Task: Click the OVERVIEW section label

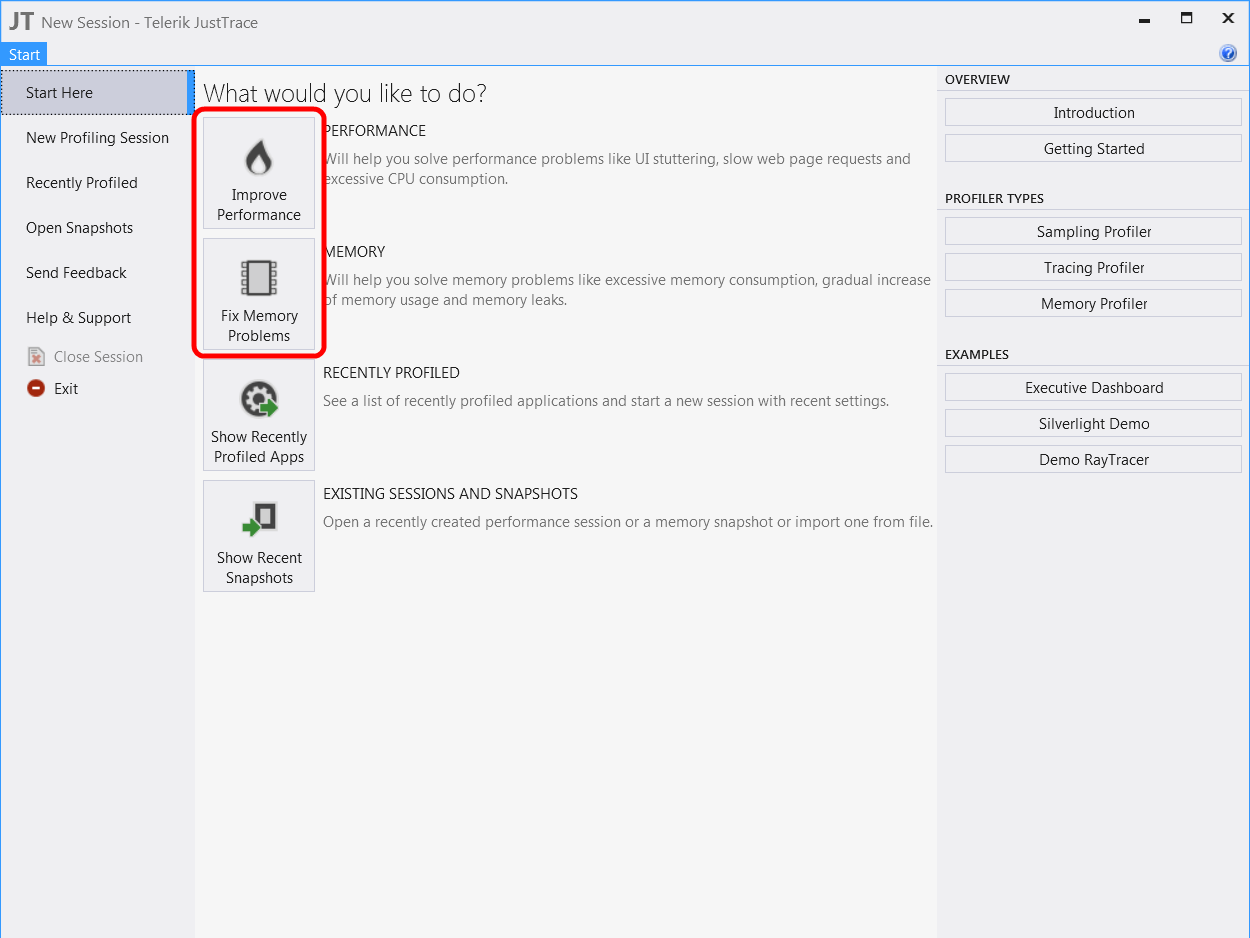Action: point(977,80)
